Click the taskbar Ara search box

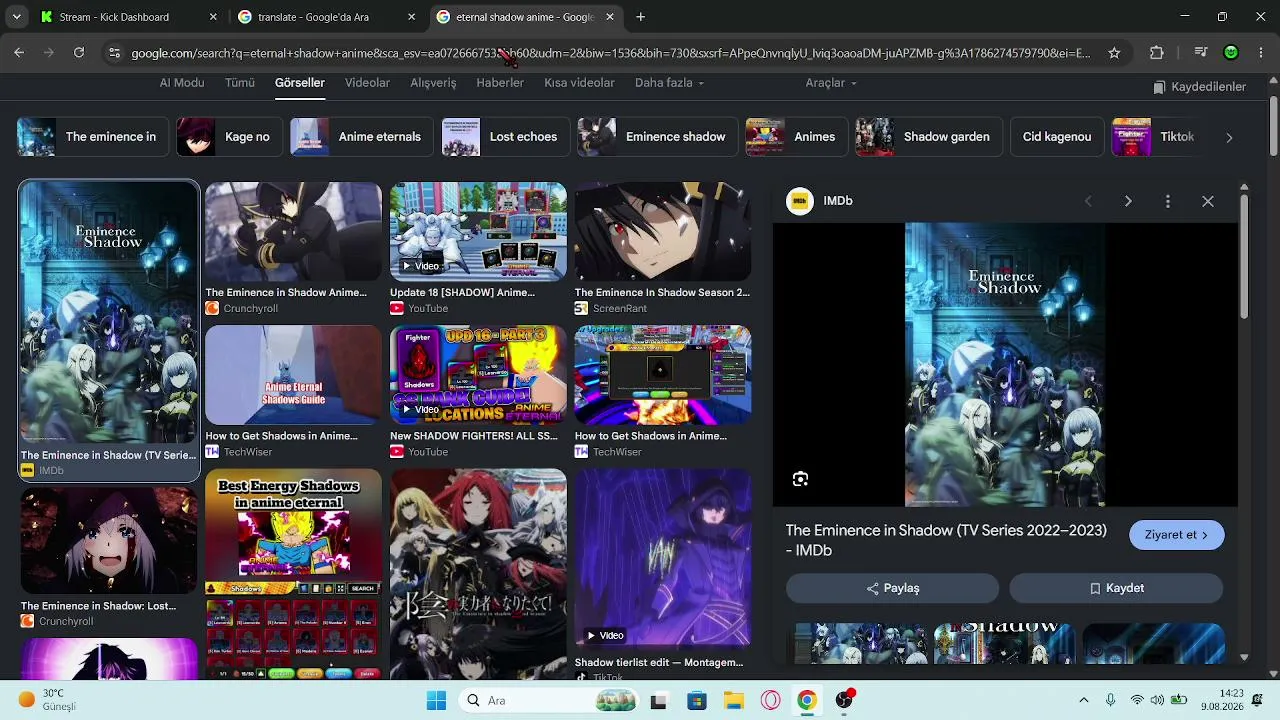coord(547,700)
